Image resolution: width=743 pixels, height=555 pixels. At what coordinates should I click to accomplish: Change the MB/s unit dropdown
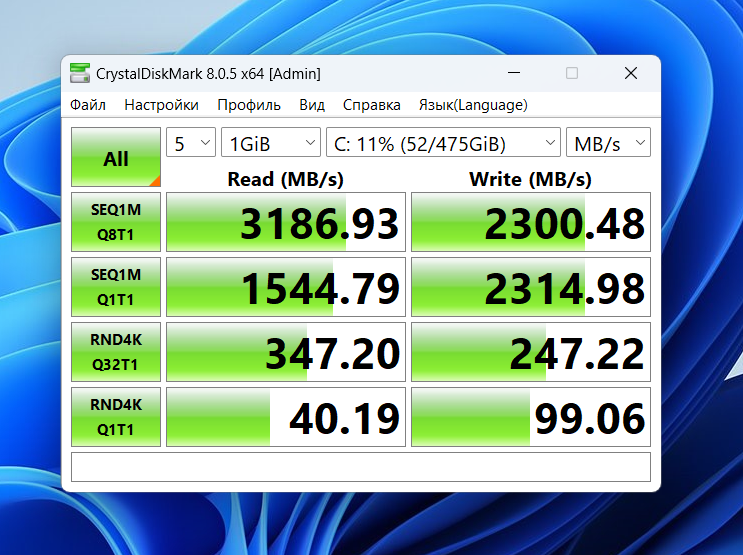(608, 142)
